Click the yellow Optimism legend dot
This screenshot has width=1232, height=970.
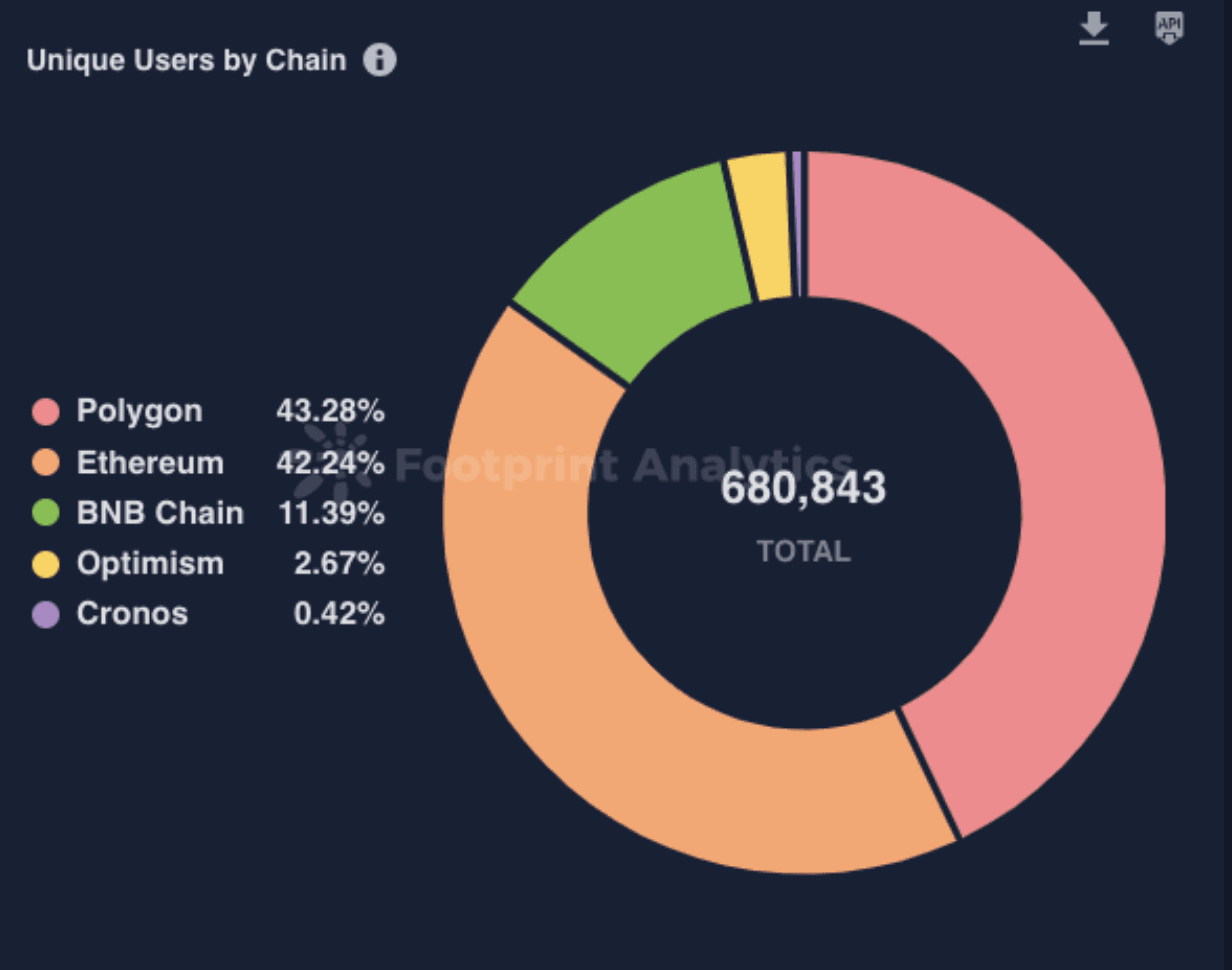pyautogui.click(x=46, y=564)
